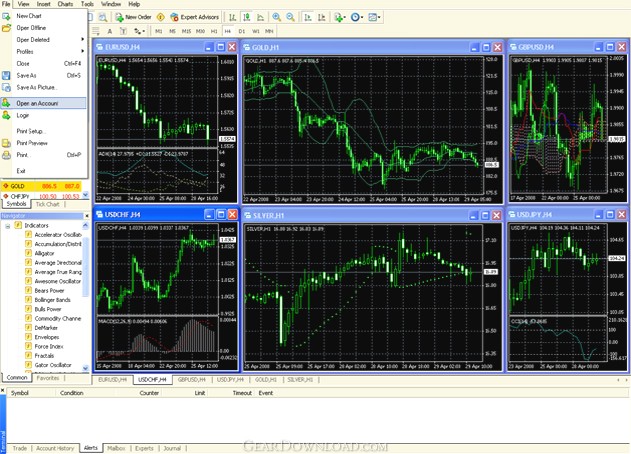Screen dimensions: 631x454
Task: Open the arrows drawing tools dropdown
Action: [x=139, y=31]
